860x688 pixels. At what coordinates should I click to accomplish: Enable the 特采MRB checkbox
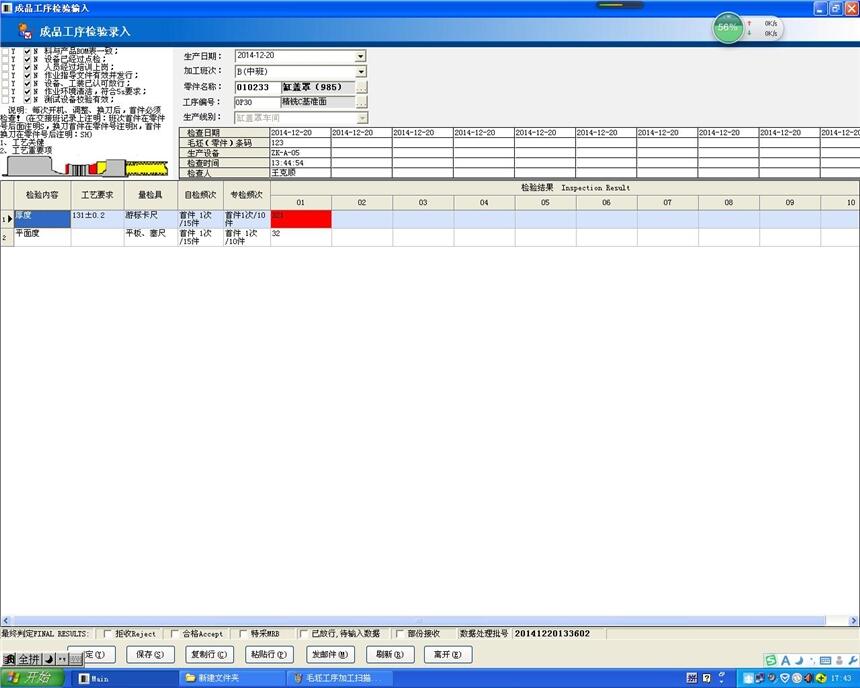pyautogui.click(x=243, y=633)
